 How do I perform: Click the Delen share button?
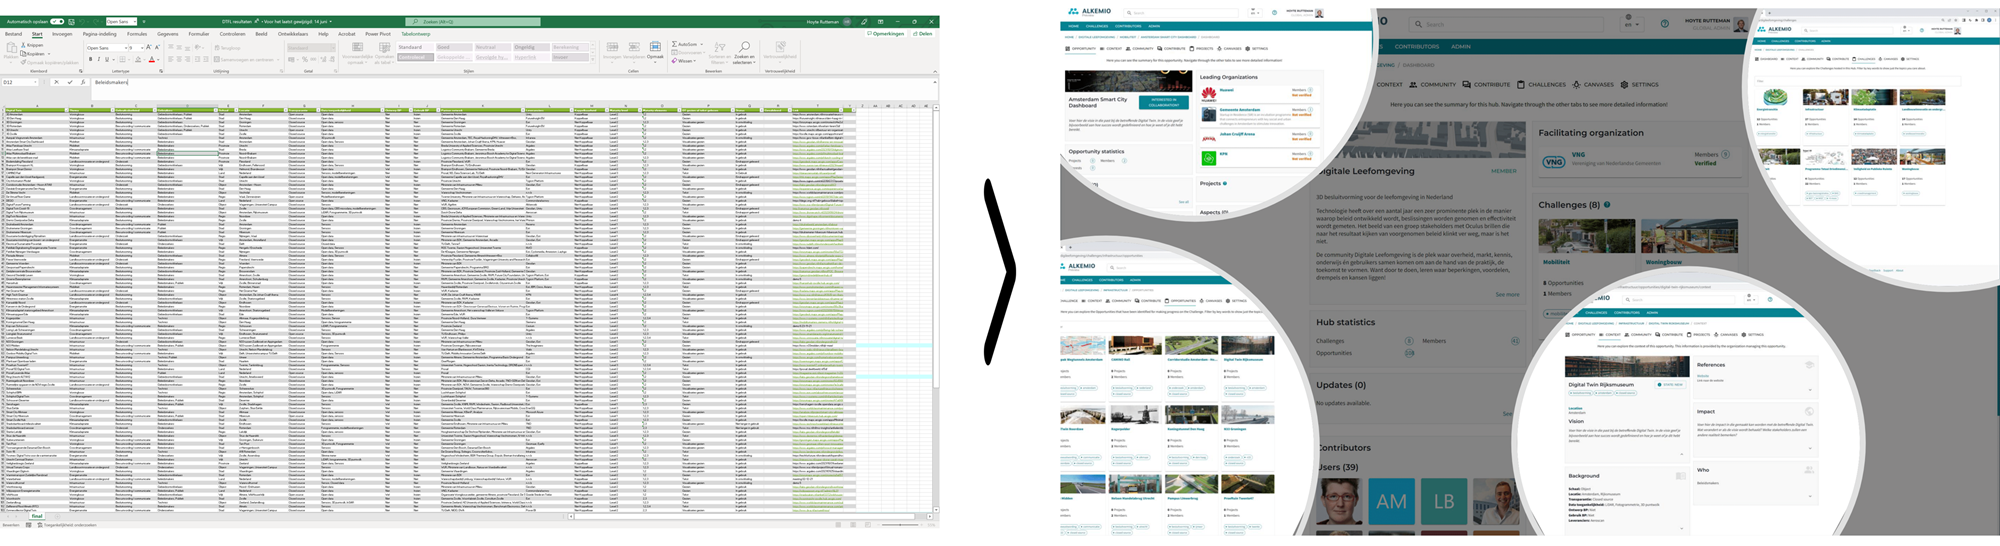click(x=923, y=34)
